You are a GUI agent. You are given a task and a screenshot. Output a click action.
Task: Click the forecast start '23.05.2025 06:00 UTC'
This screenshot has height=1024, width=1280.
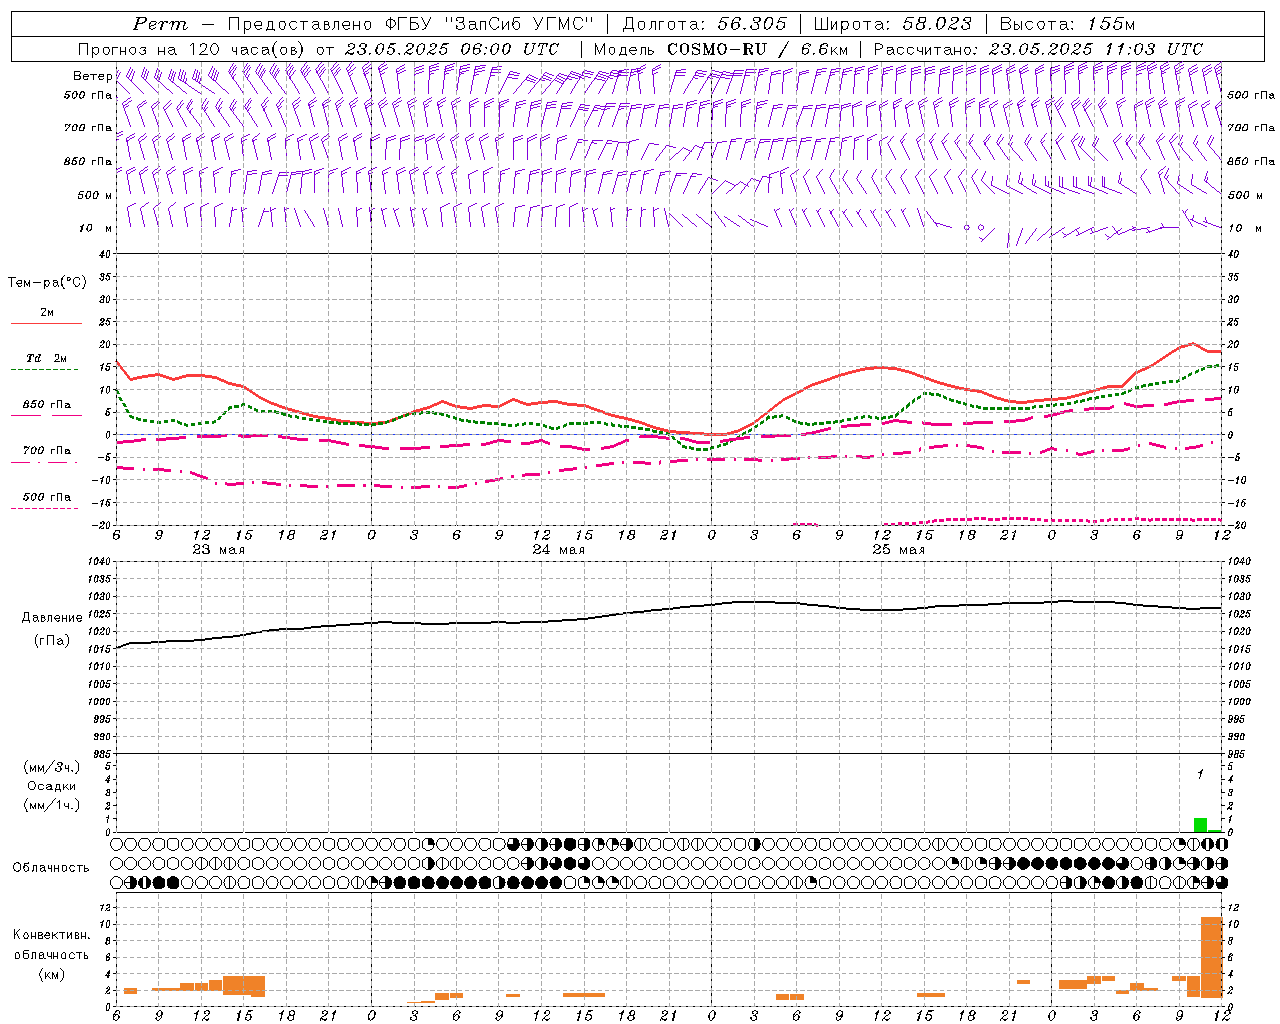click(x=452, y=49)
